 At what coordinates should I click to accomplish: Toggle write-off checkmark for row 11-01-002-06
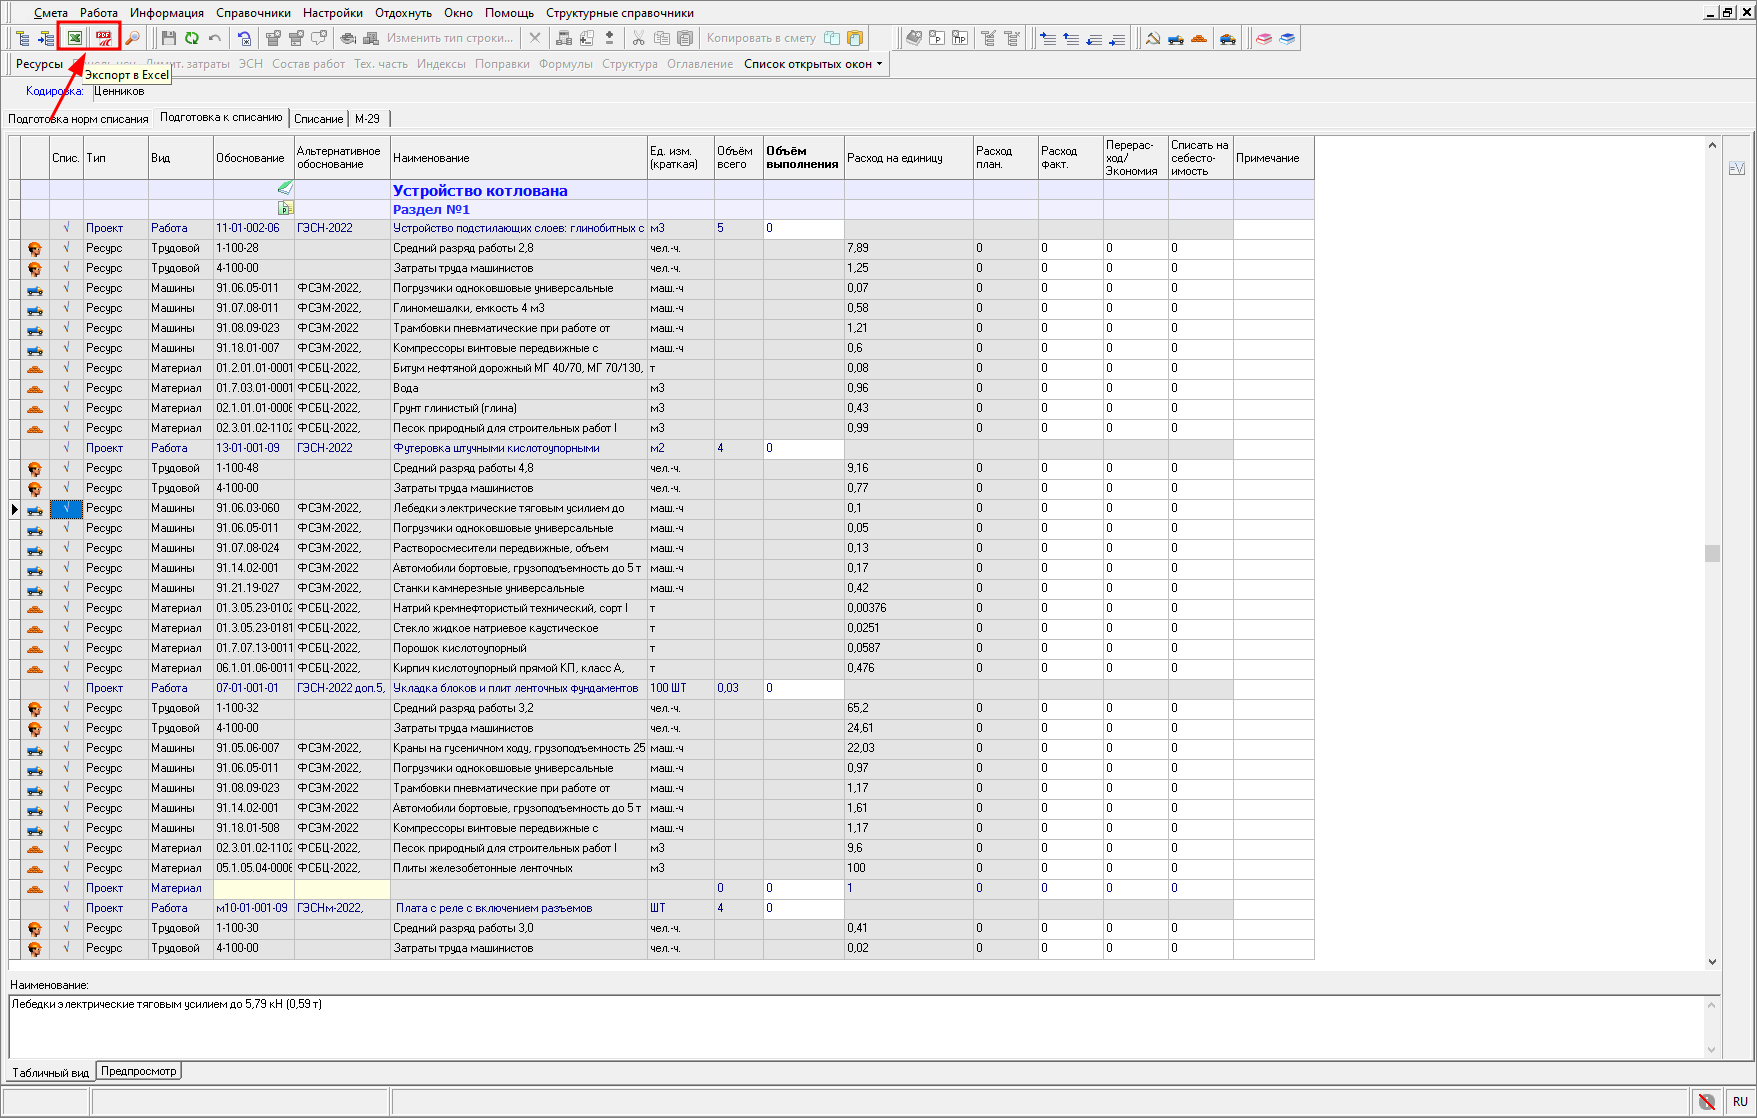66,228
